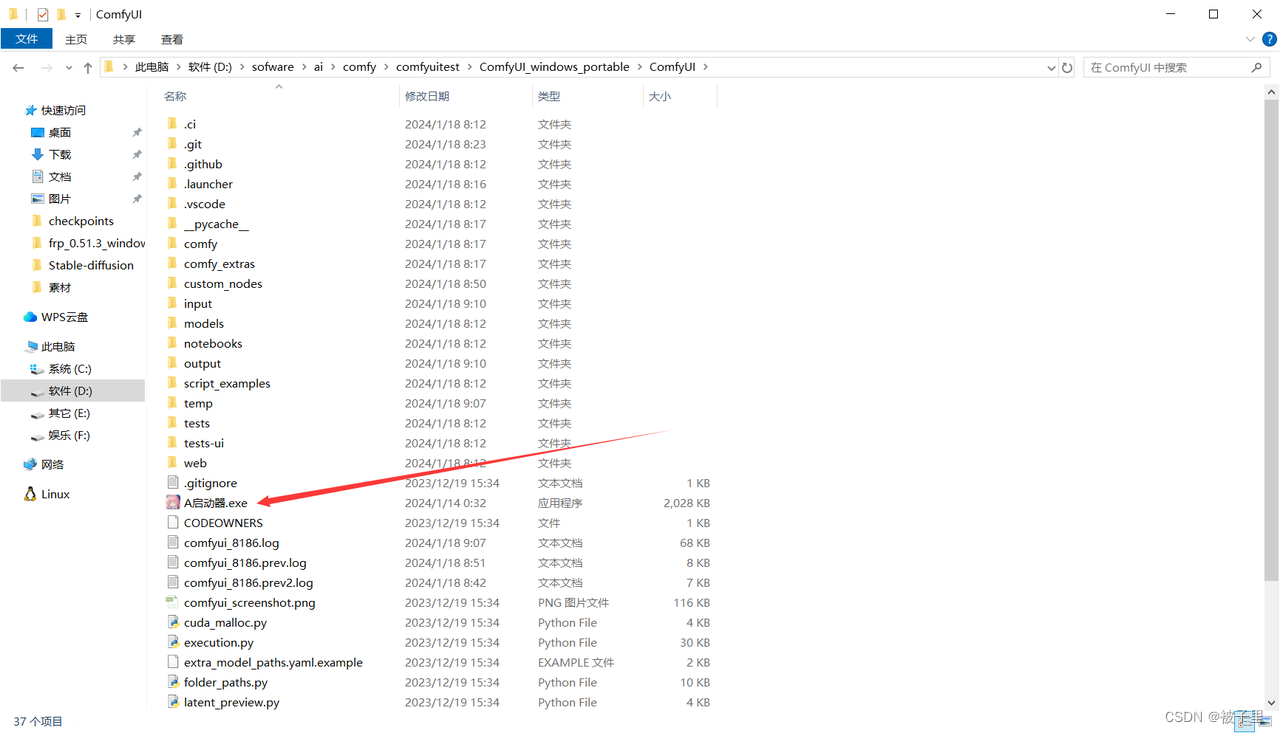This screenshot has width=1280, height=733.
Task: Select the tests-ui folder
Action: pyautogui.click(x=204, y=443)
